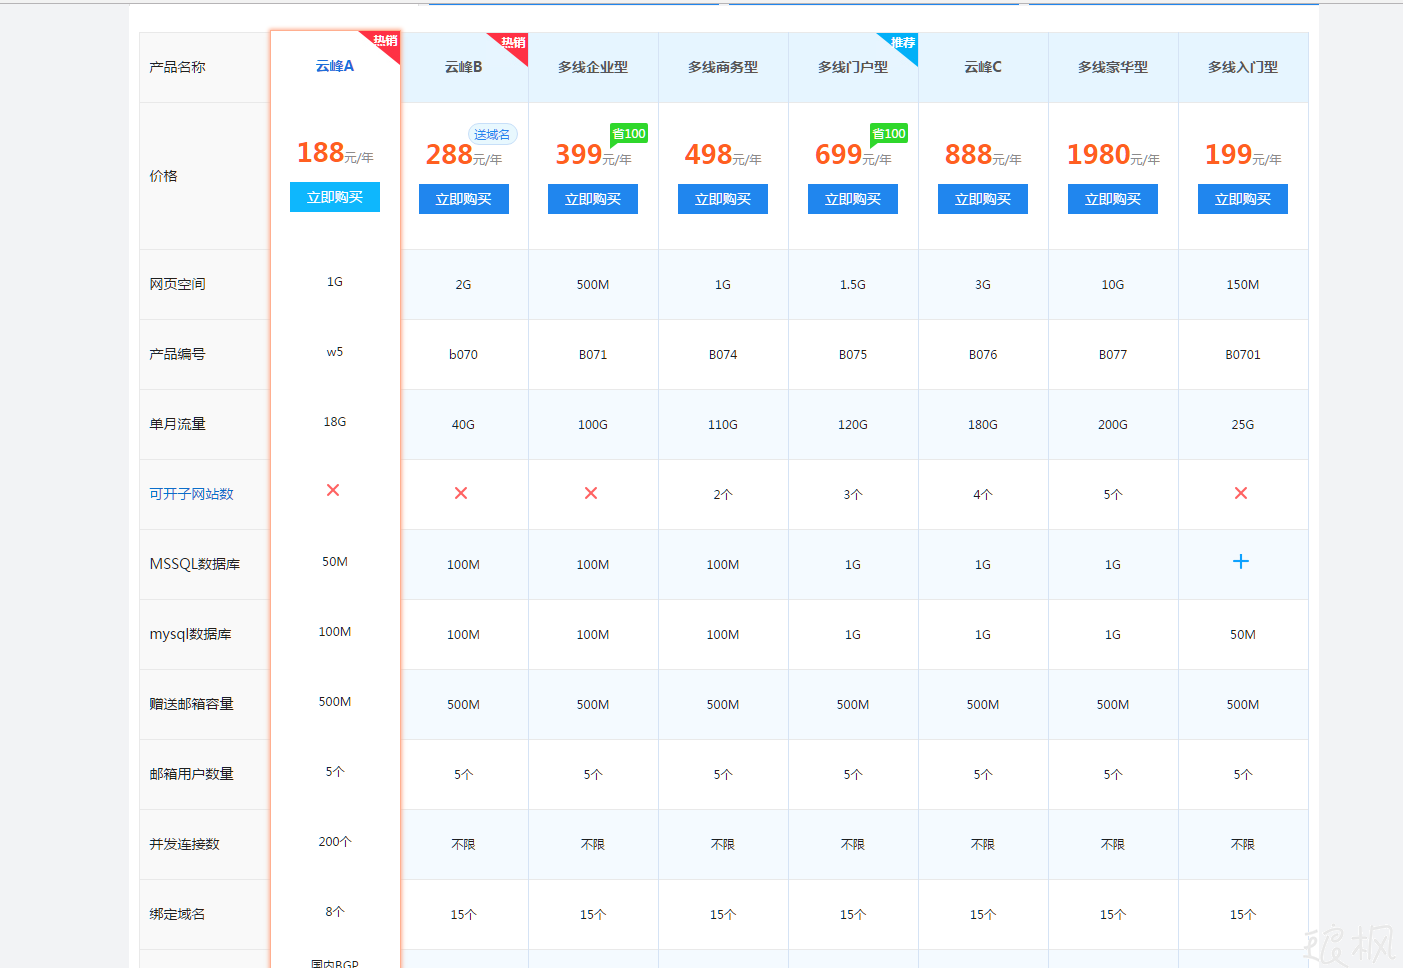Click the 云峰C column header
The width and height of the screenshot is (1403, 968).
[983, 67]
